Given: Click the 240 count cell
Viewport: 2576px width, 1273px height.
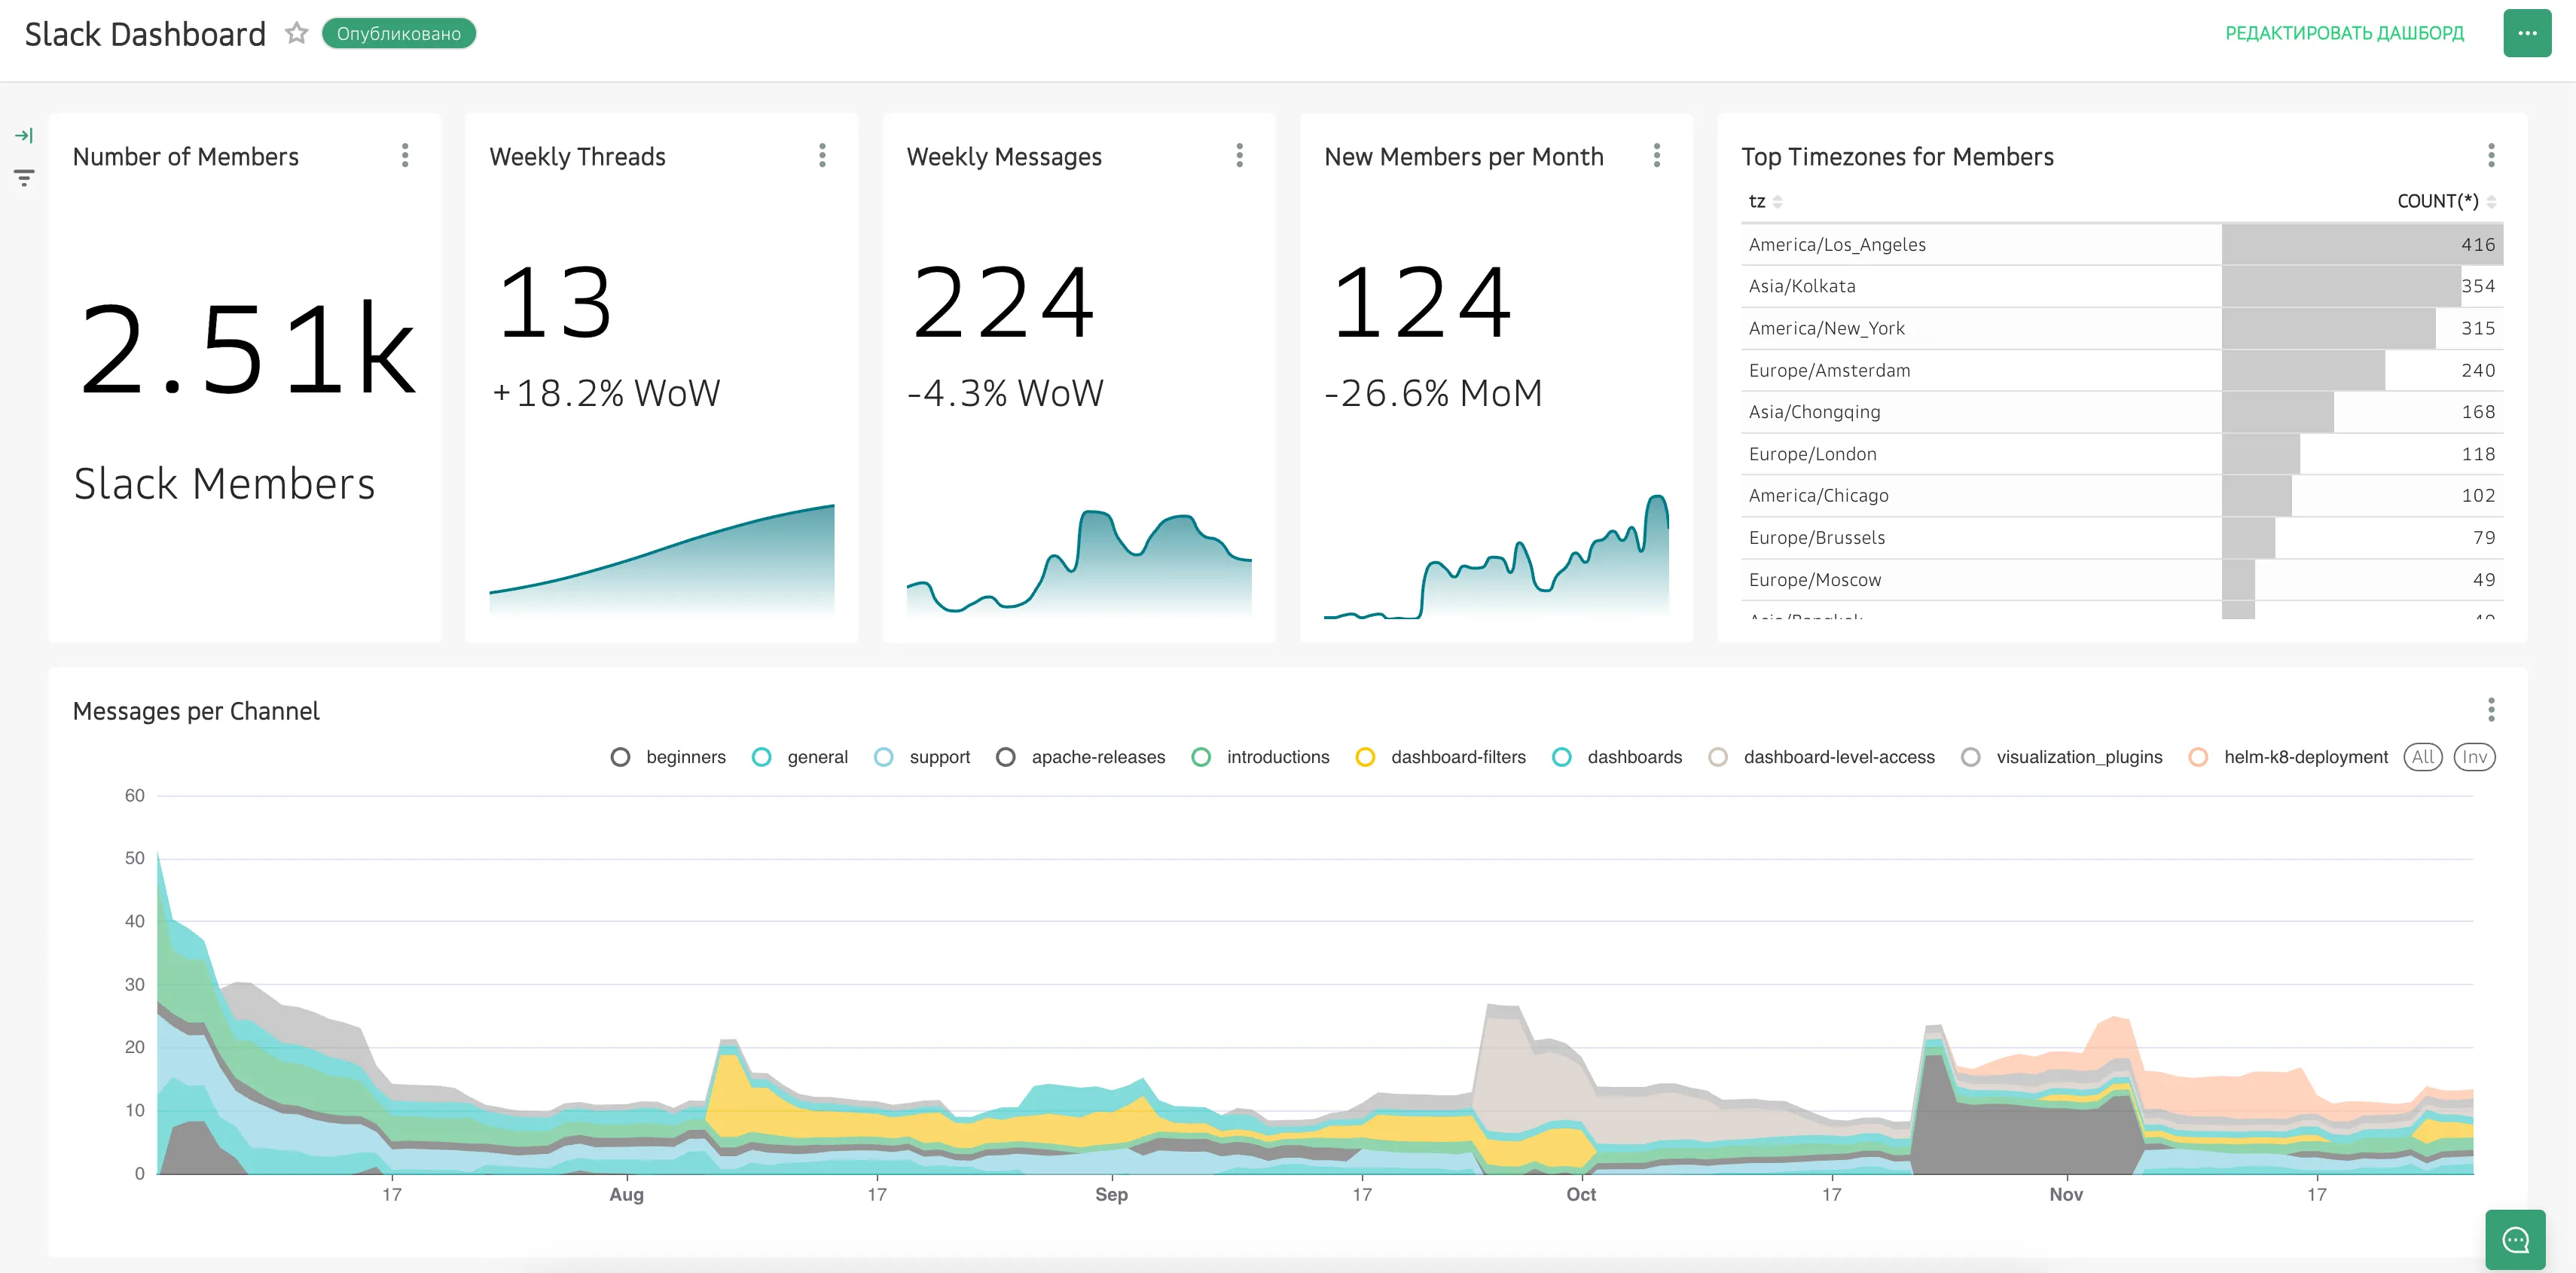Looking at the screenshot, I should click(x=2362, y=371).
